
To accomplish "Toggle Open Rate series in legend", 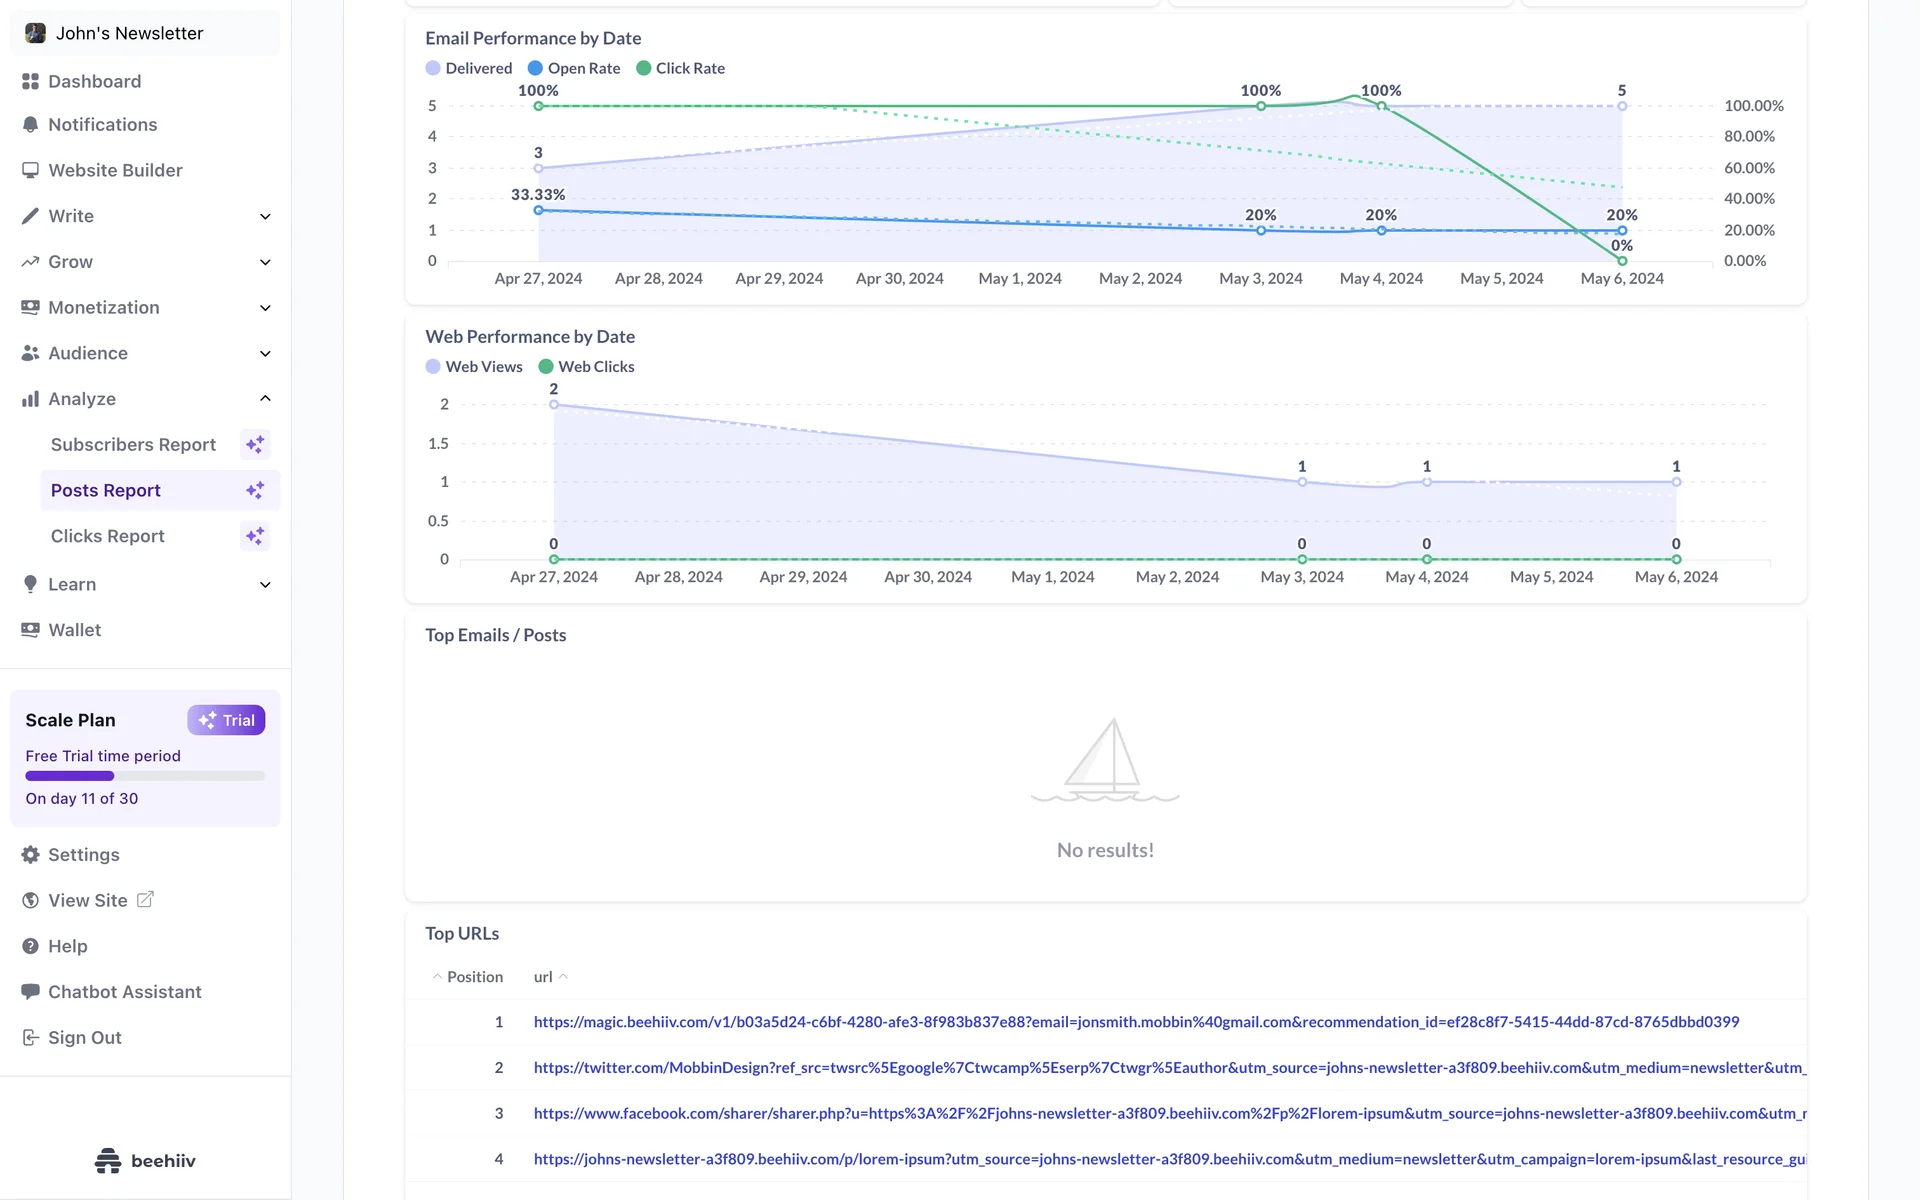I will 573,68.
